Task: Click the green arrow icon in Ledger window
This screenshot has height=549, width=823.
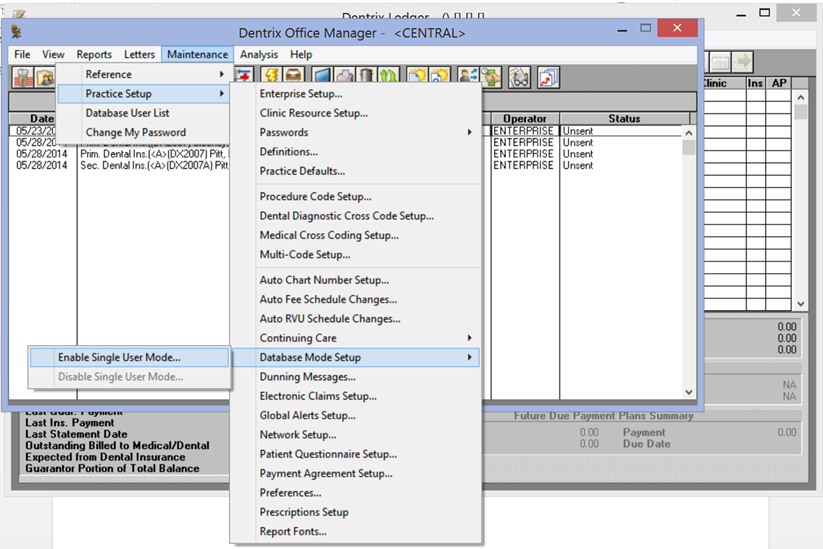Action: coord(743,62)
